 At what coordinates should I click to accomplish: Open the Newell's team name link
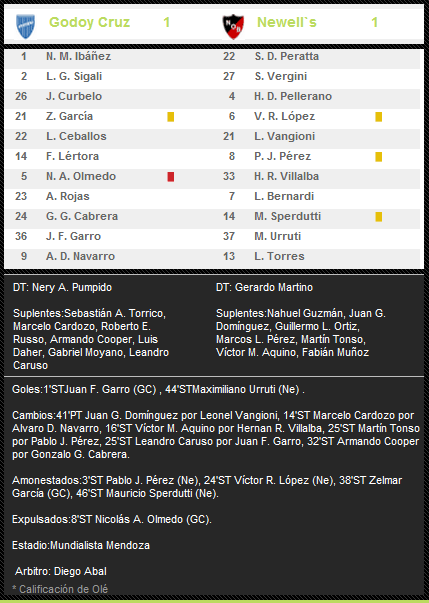pos(287,22)
